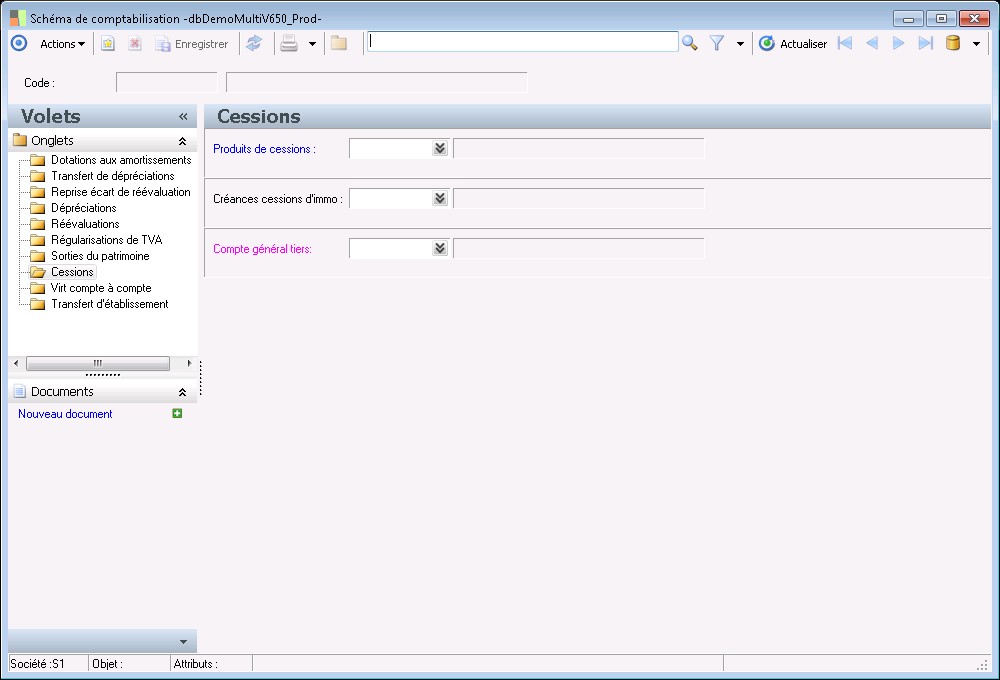
Task: Open the Créances cessions d'immo dropdown
Action: click(440, 198)
